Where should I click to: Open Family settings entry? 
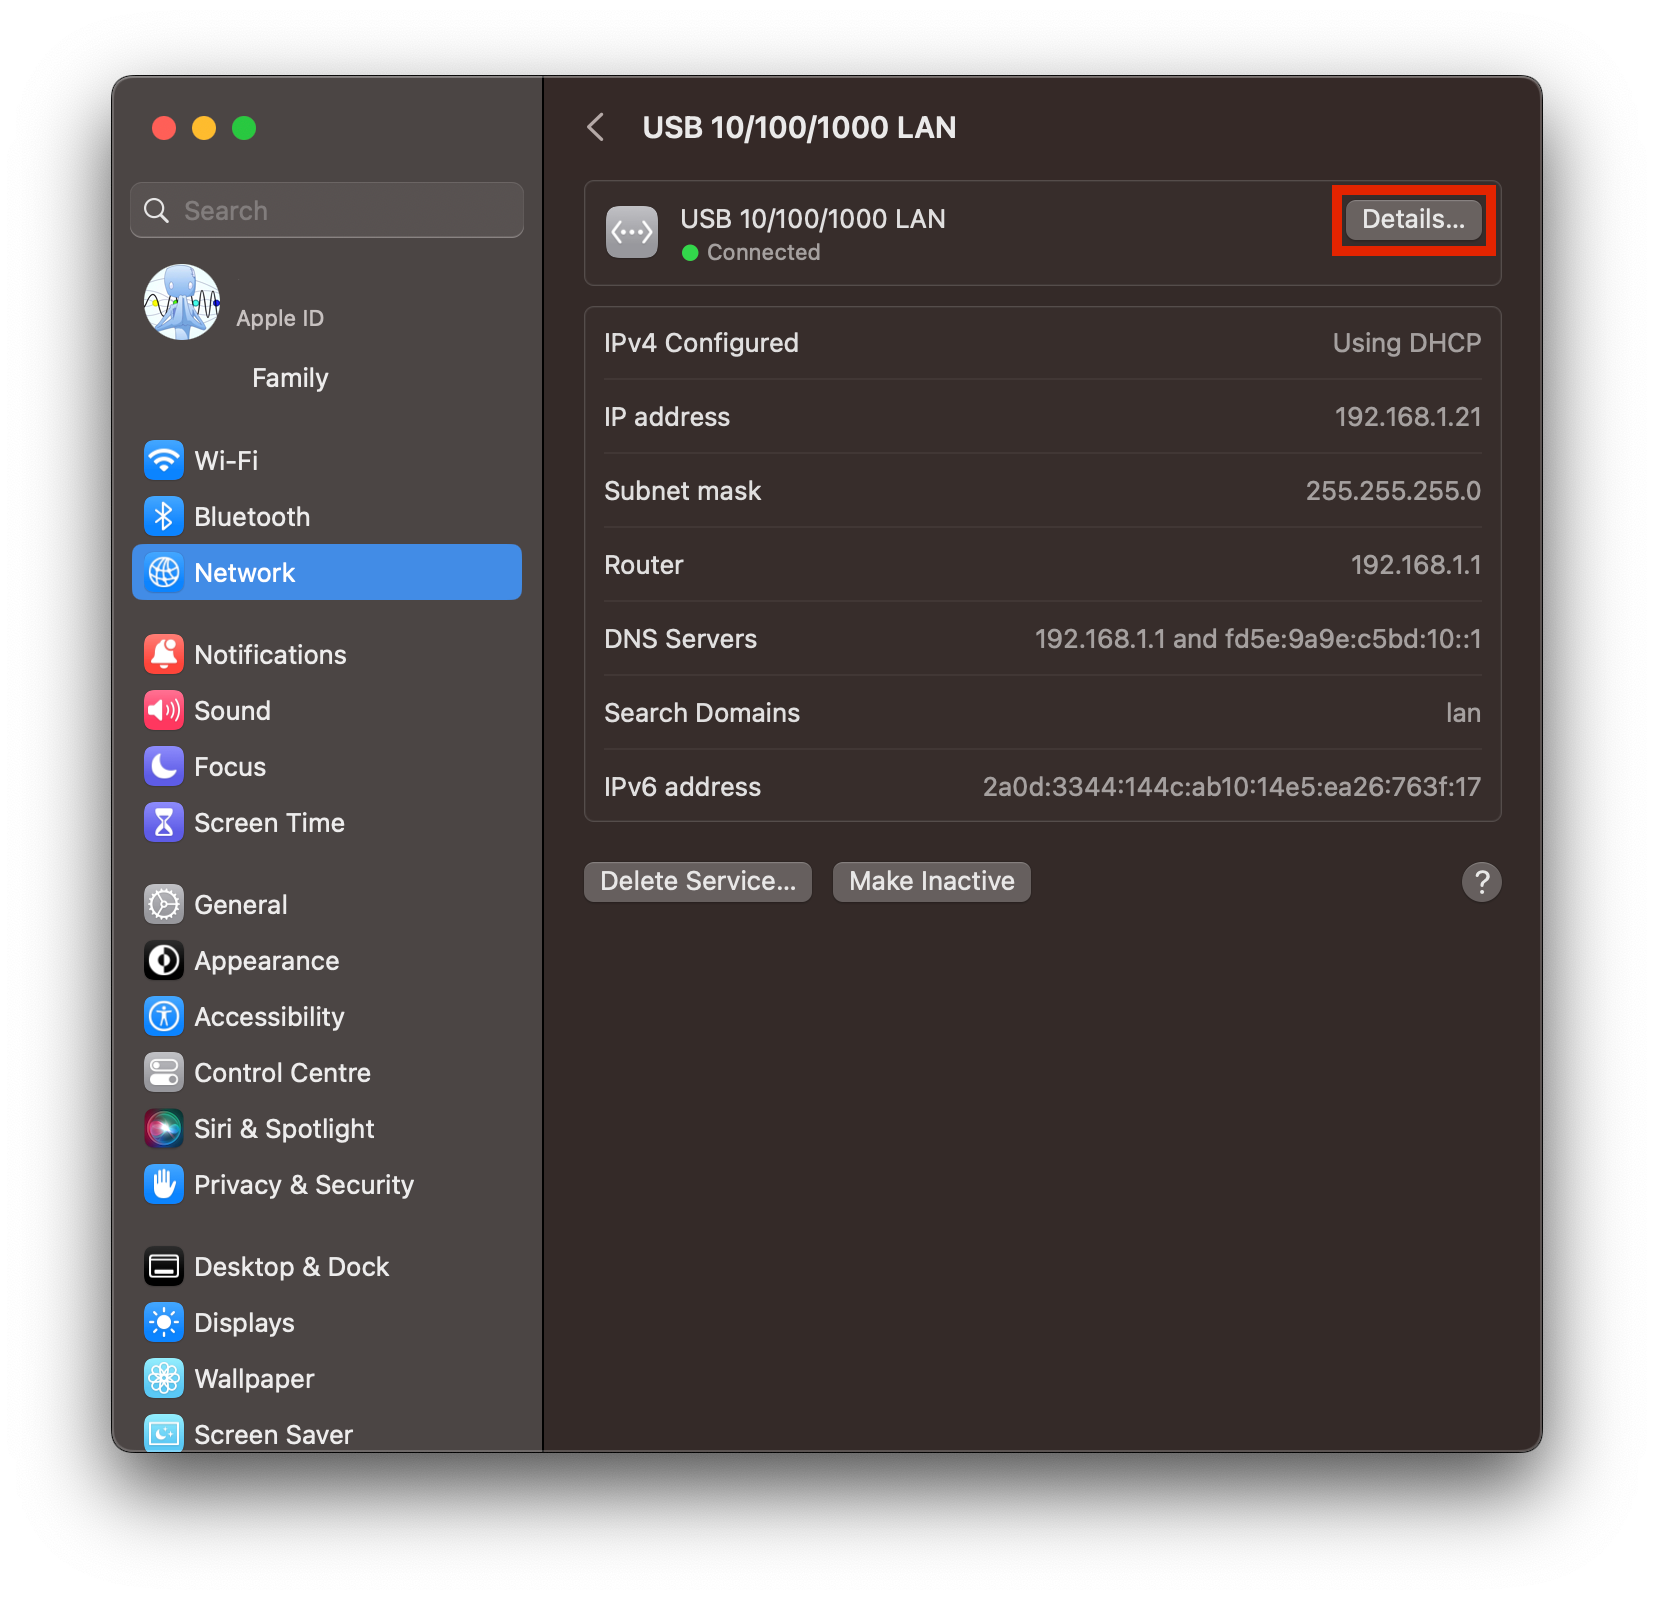[x=290, y=378]
